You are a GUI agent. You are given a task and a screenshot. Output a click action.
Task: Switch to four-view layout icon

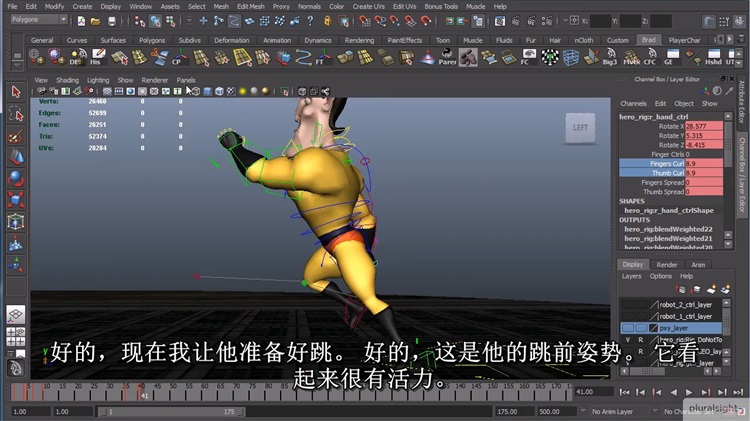click(16, 337)
